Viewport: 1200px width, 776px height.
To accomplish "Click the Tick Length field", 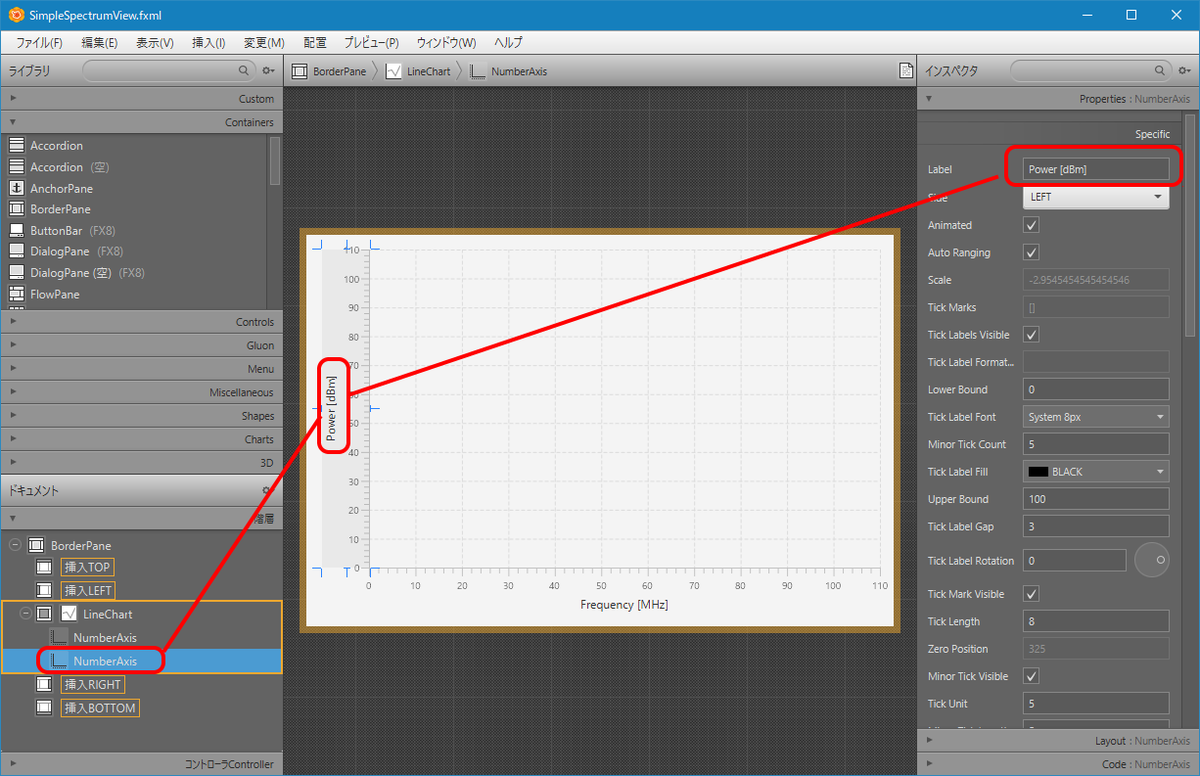I will [1096, 621].
